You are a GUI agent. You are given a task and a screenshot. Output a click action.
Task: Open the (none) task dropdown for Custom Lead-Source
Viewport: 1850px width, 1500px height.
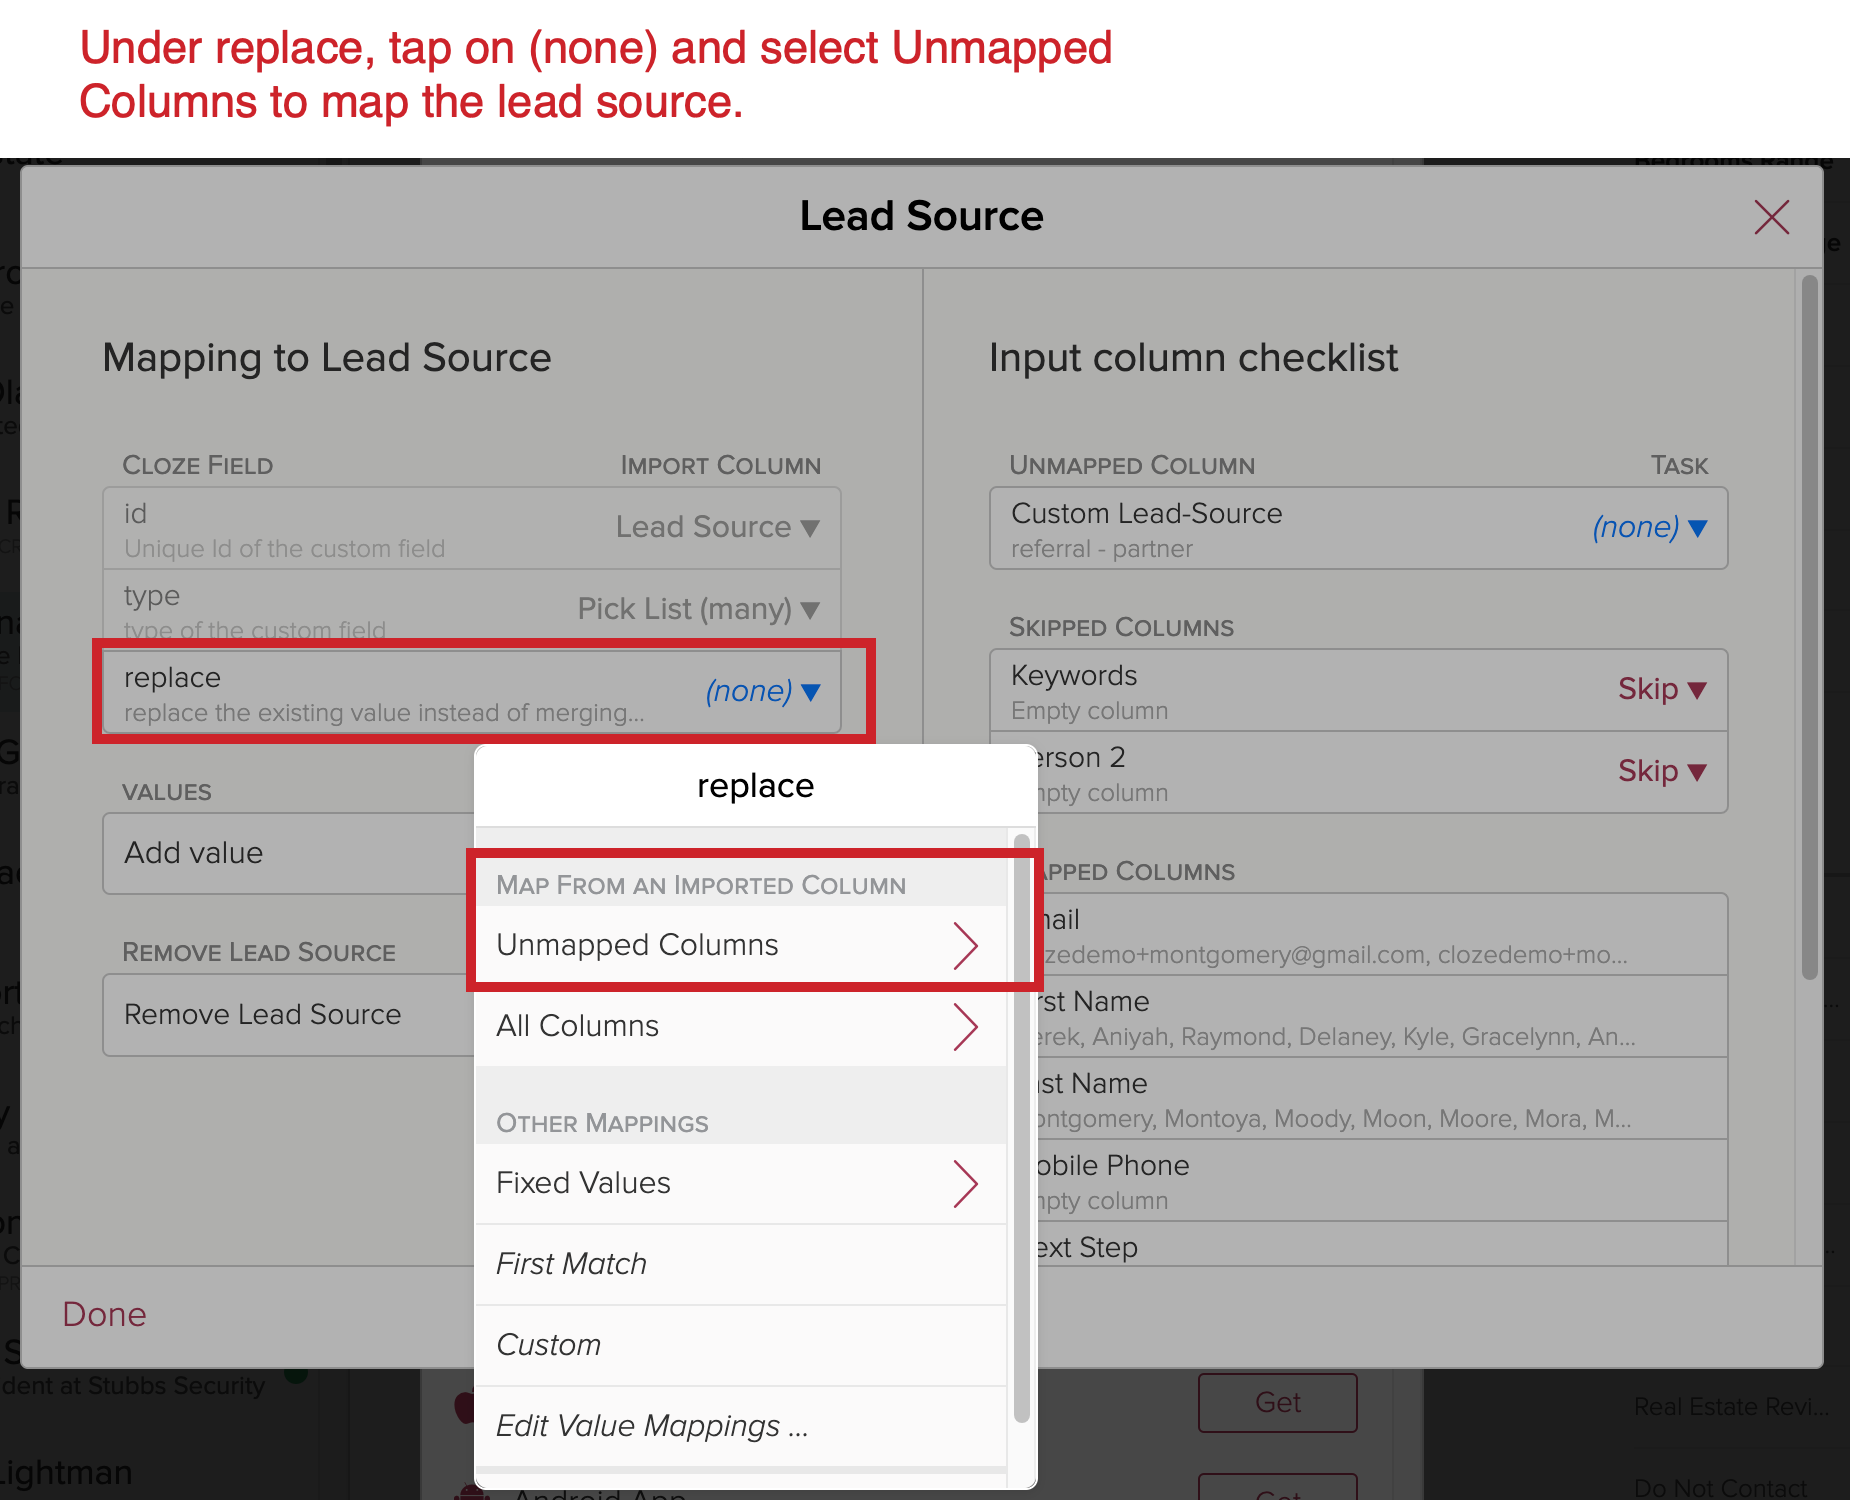(1648, 528)
